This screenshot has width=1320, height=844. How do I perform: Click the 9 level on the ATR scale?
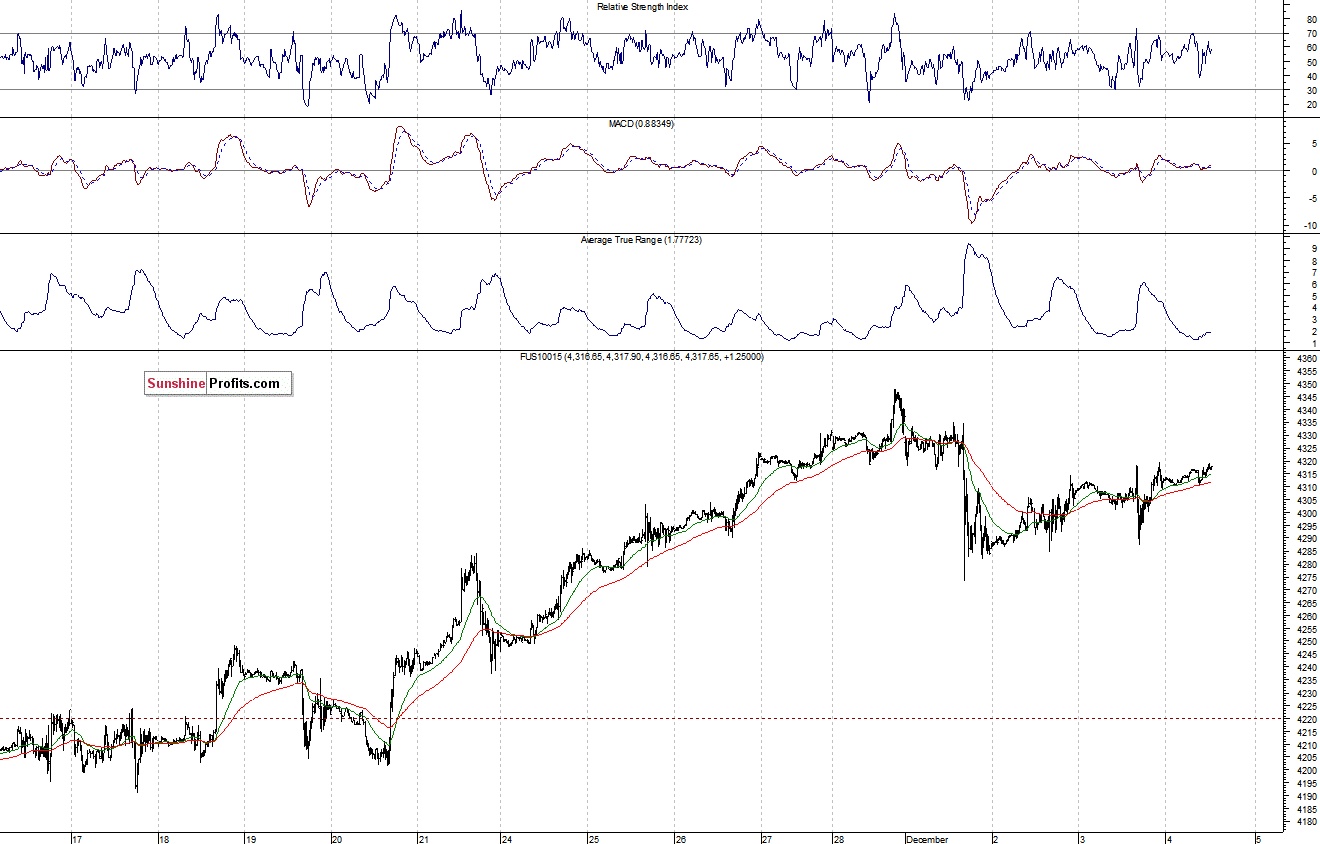(x=1313, y=249)
